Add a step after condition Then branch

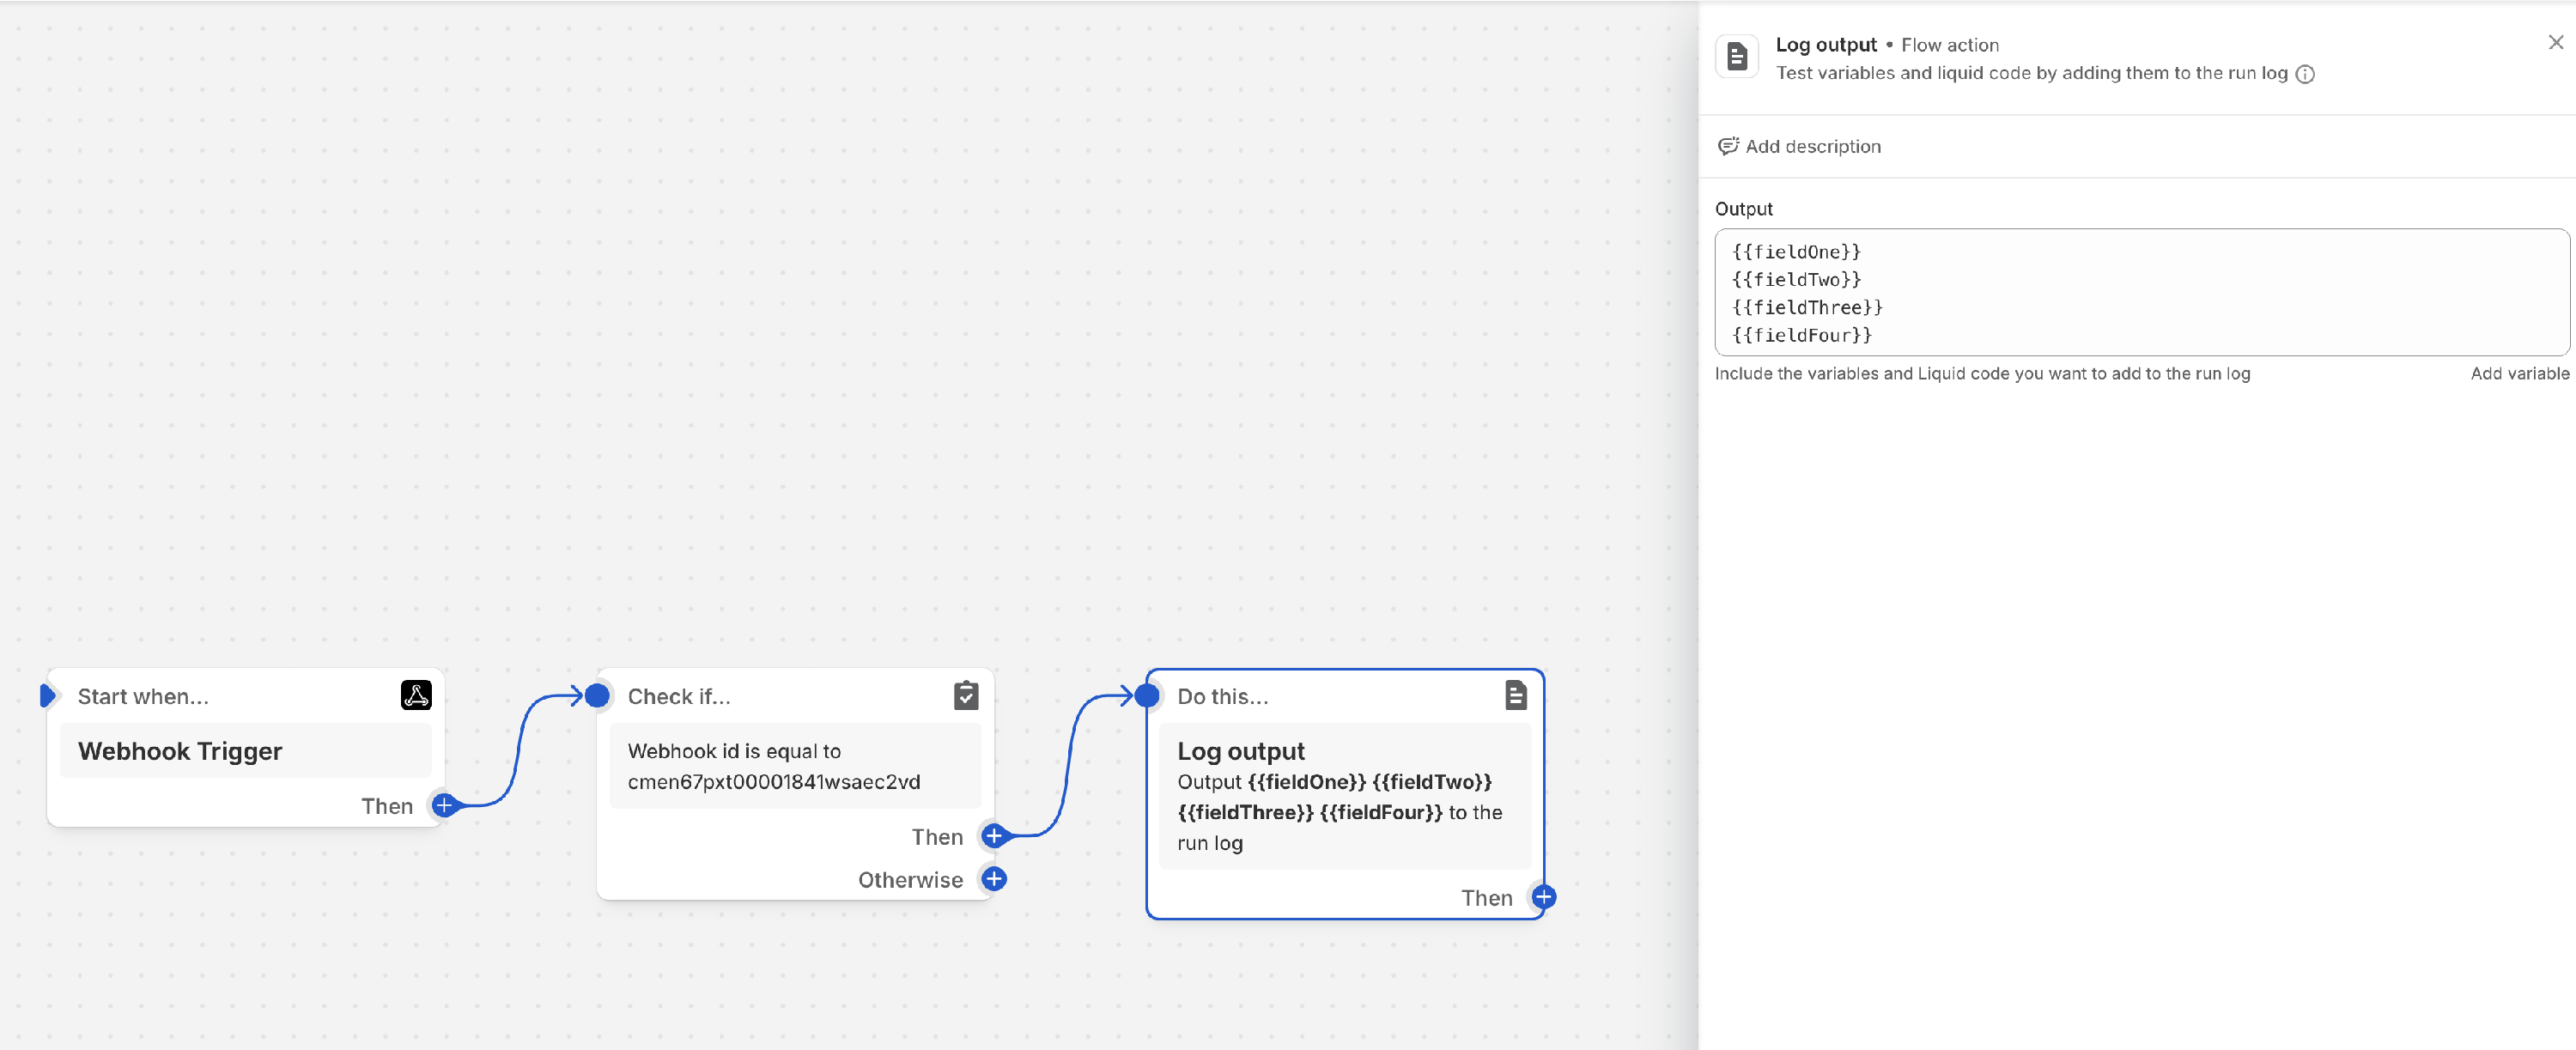point(994,836)
